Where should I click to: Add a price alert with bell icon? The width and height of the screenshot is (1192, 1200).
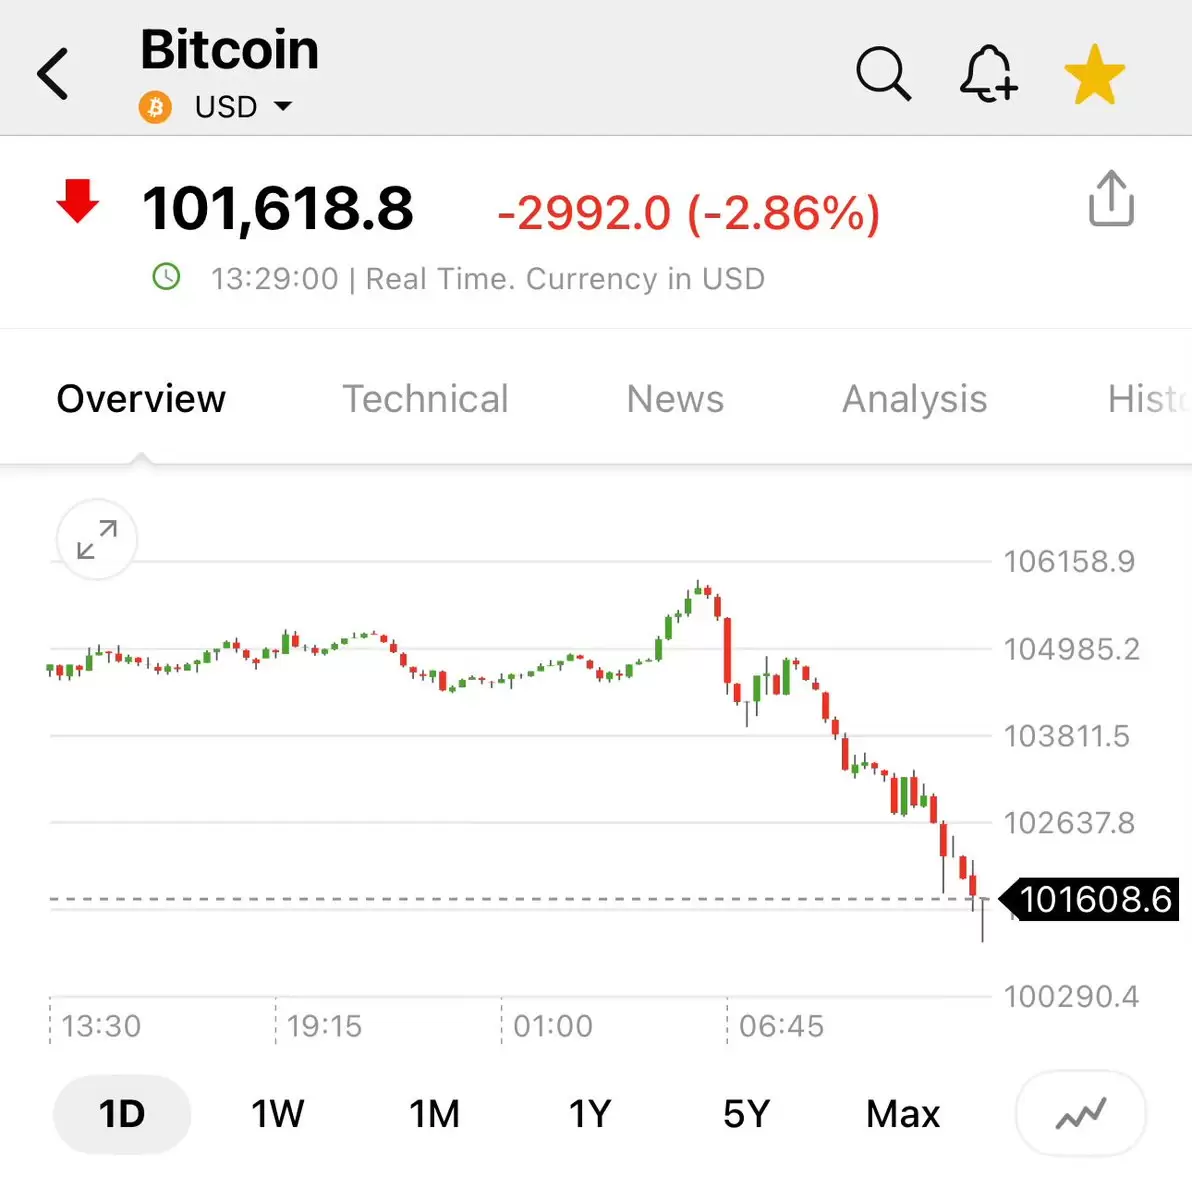(988, 74)
